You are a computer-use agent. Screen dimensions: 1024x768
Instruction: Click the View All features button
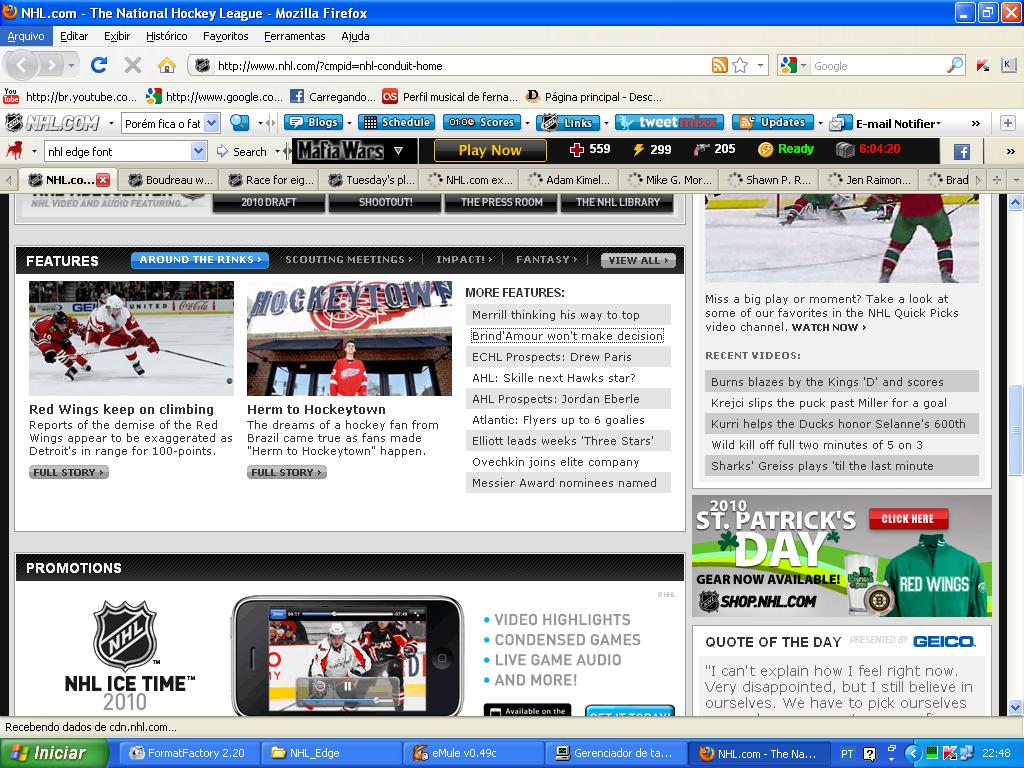click(637, 260)
